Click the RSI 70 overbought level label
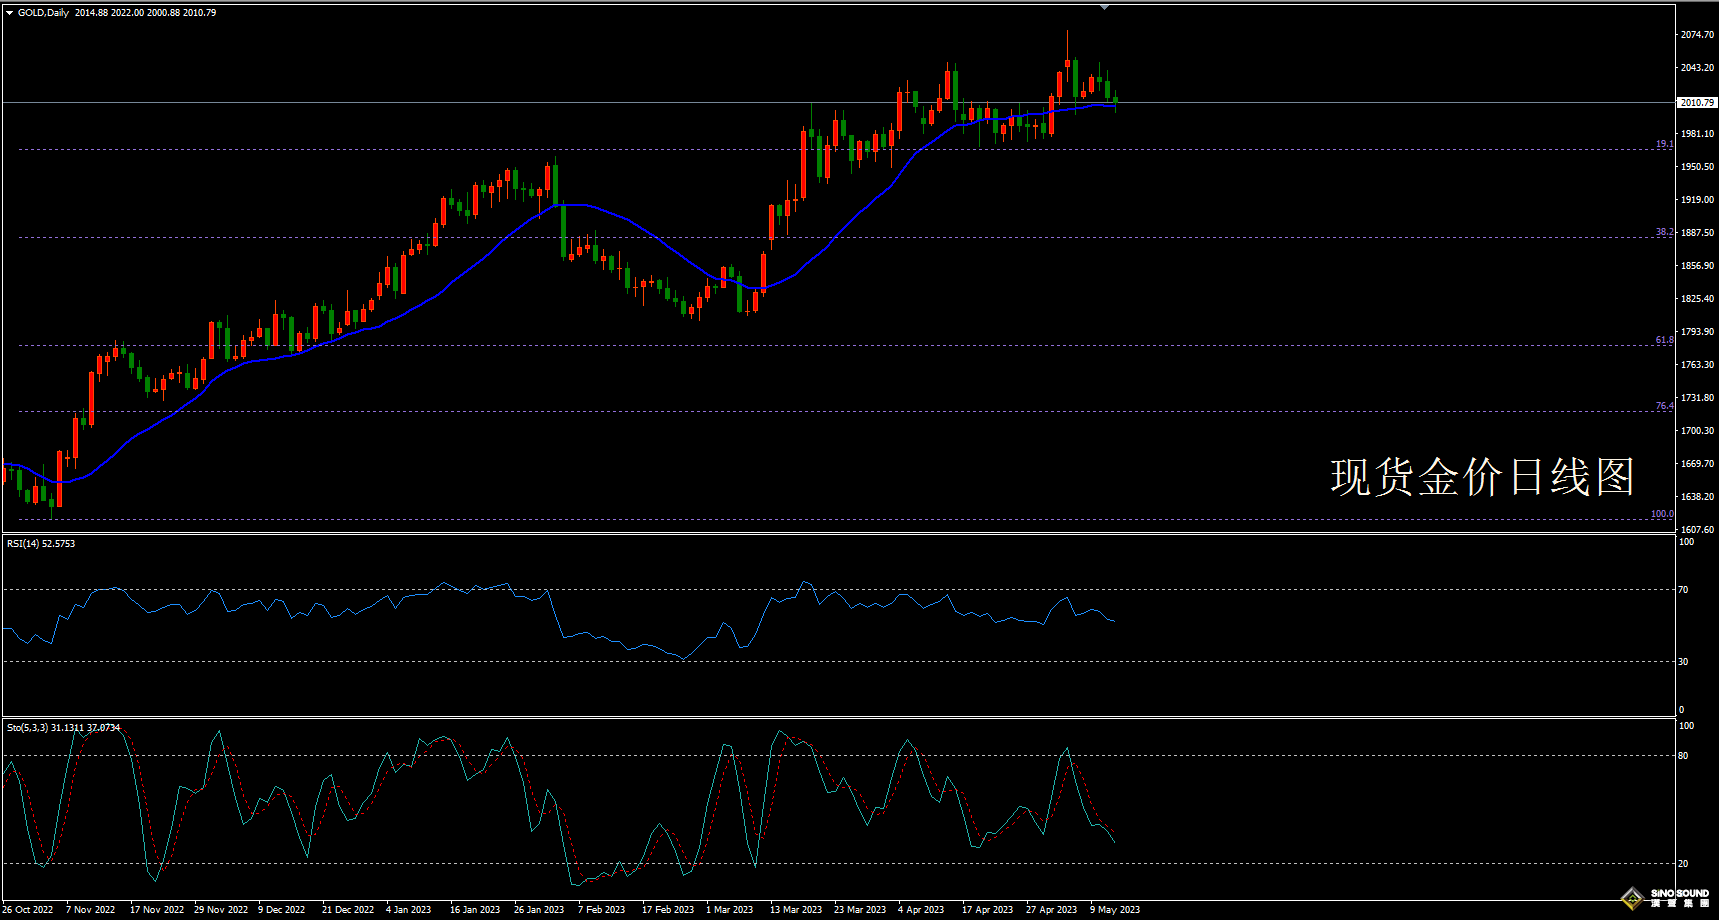The height and width of the screenshot is (920, 1719). point(1683,590)
